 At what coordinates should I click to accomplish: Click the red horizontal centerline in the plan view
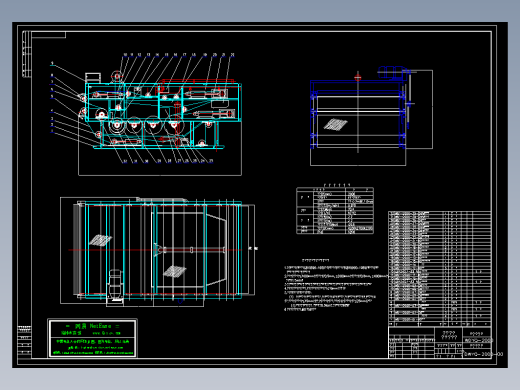(x=155, y=250)
